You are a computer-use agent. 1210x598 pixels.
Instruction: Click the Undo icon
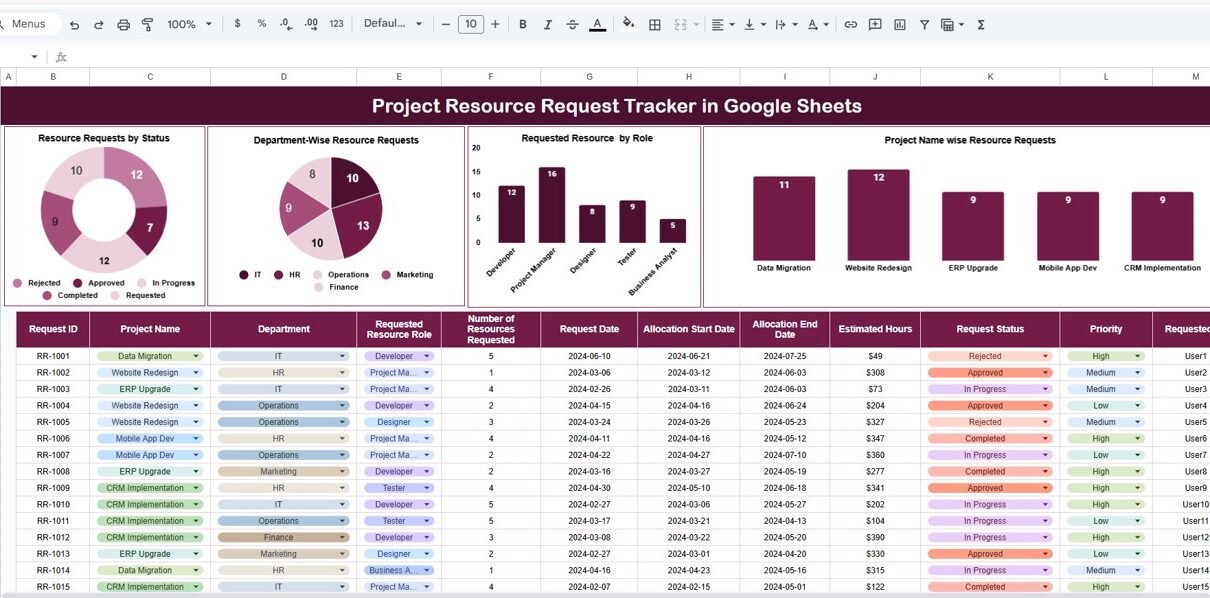click(x=74, y=24)
